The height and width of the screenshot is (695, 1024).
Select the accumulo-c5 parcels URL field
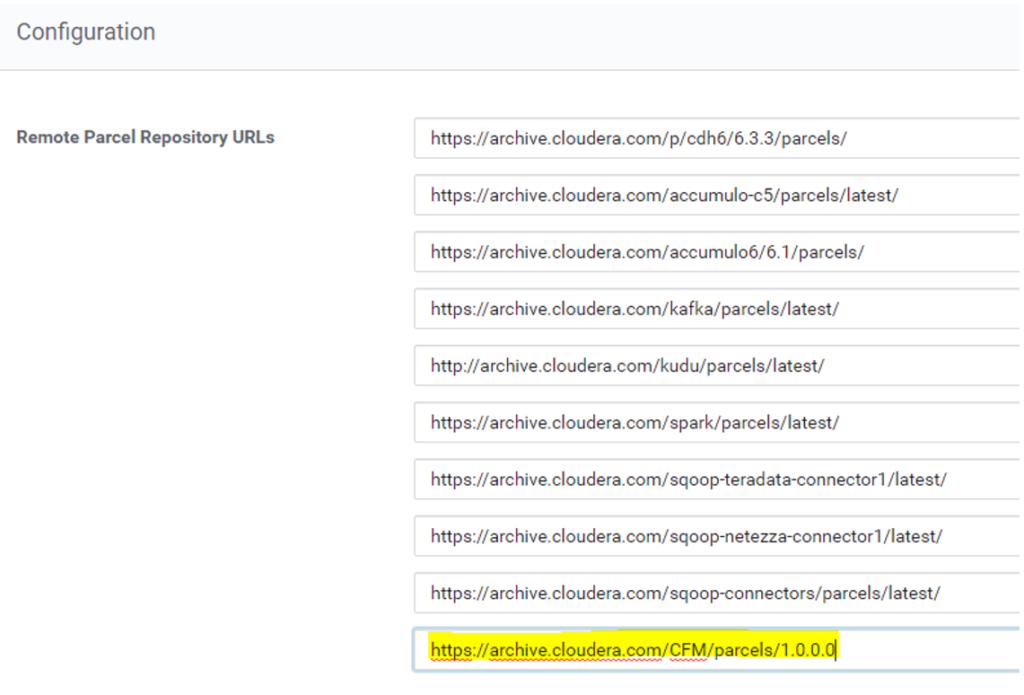tap(717, 195)
